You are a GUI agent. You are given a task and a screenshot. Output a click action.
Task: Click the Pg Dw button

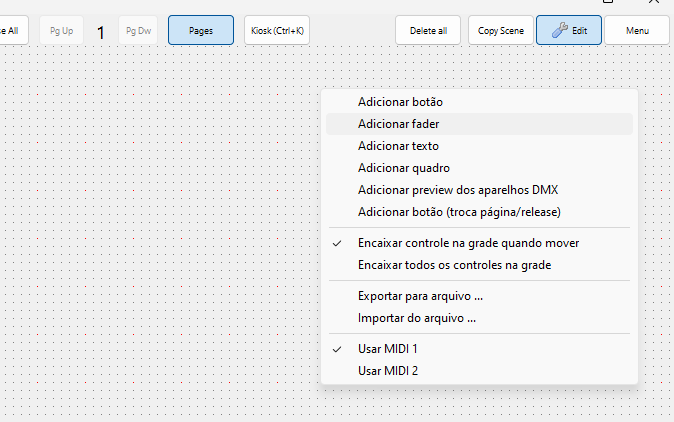(138, 30)
